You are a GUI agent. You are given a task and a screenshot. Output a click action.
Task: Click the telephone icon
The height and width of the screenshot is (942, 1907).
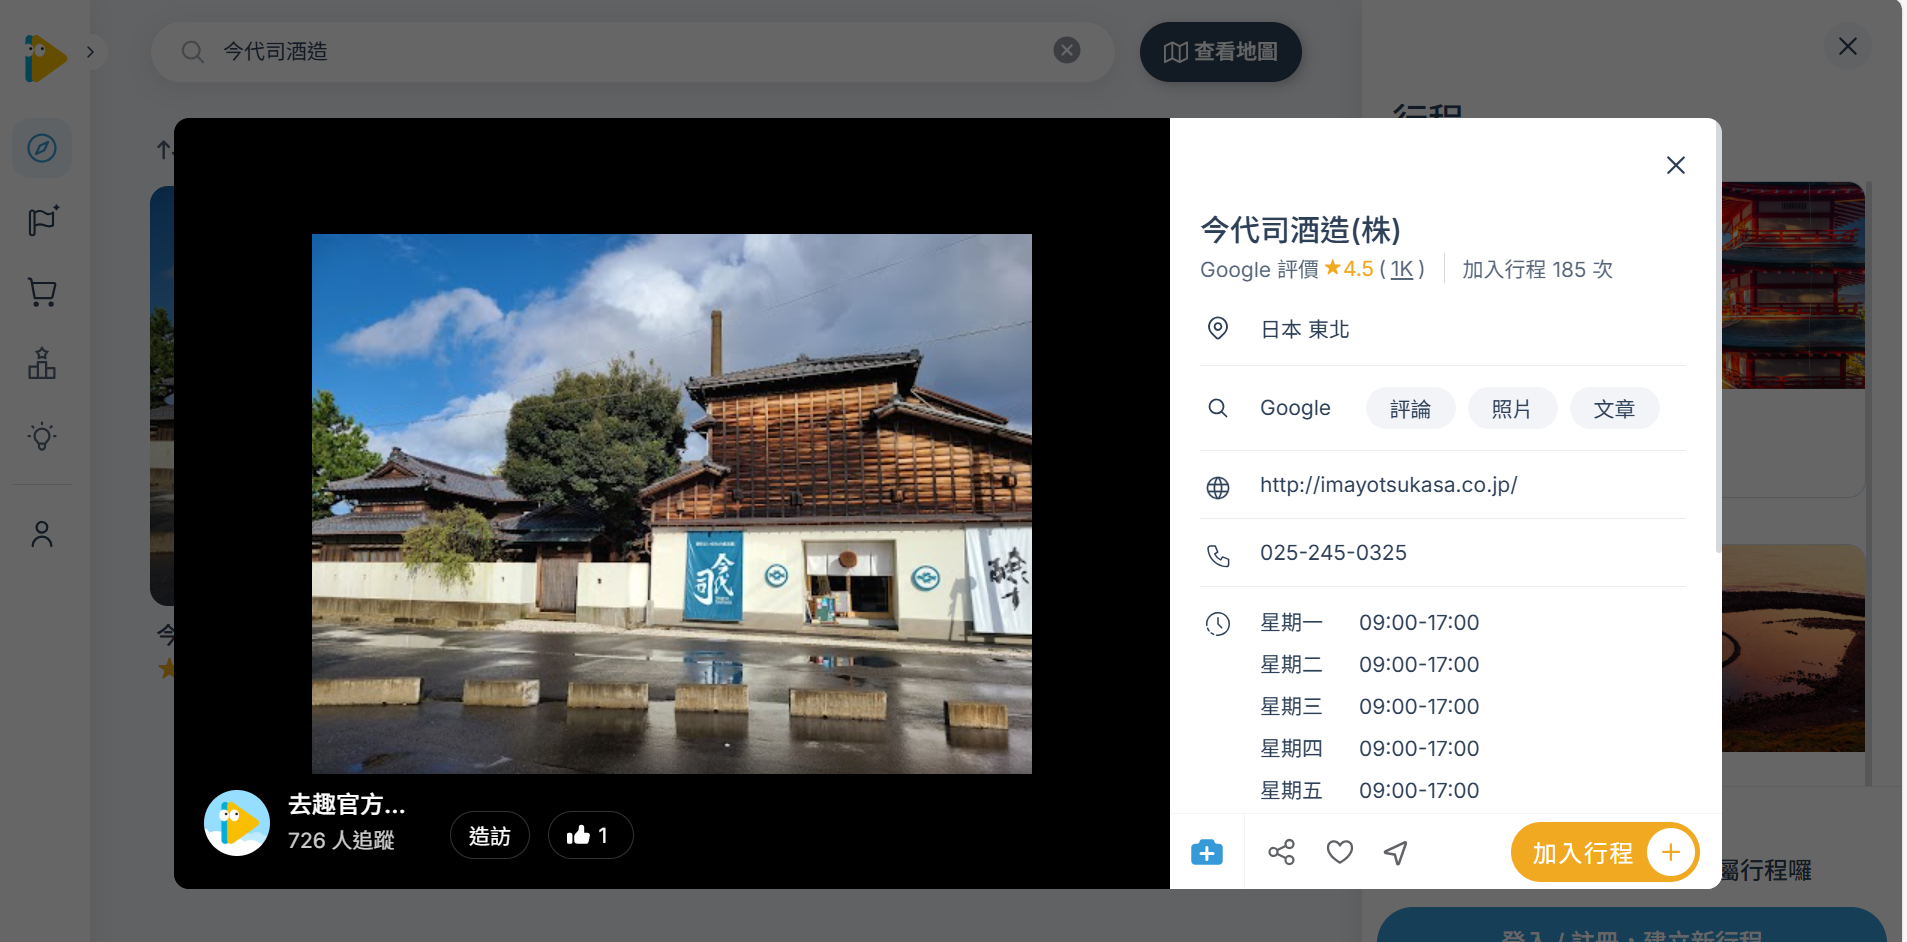pos(1218,556)
